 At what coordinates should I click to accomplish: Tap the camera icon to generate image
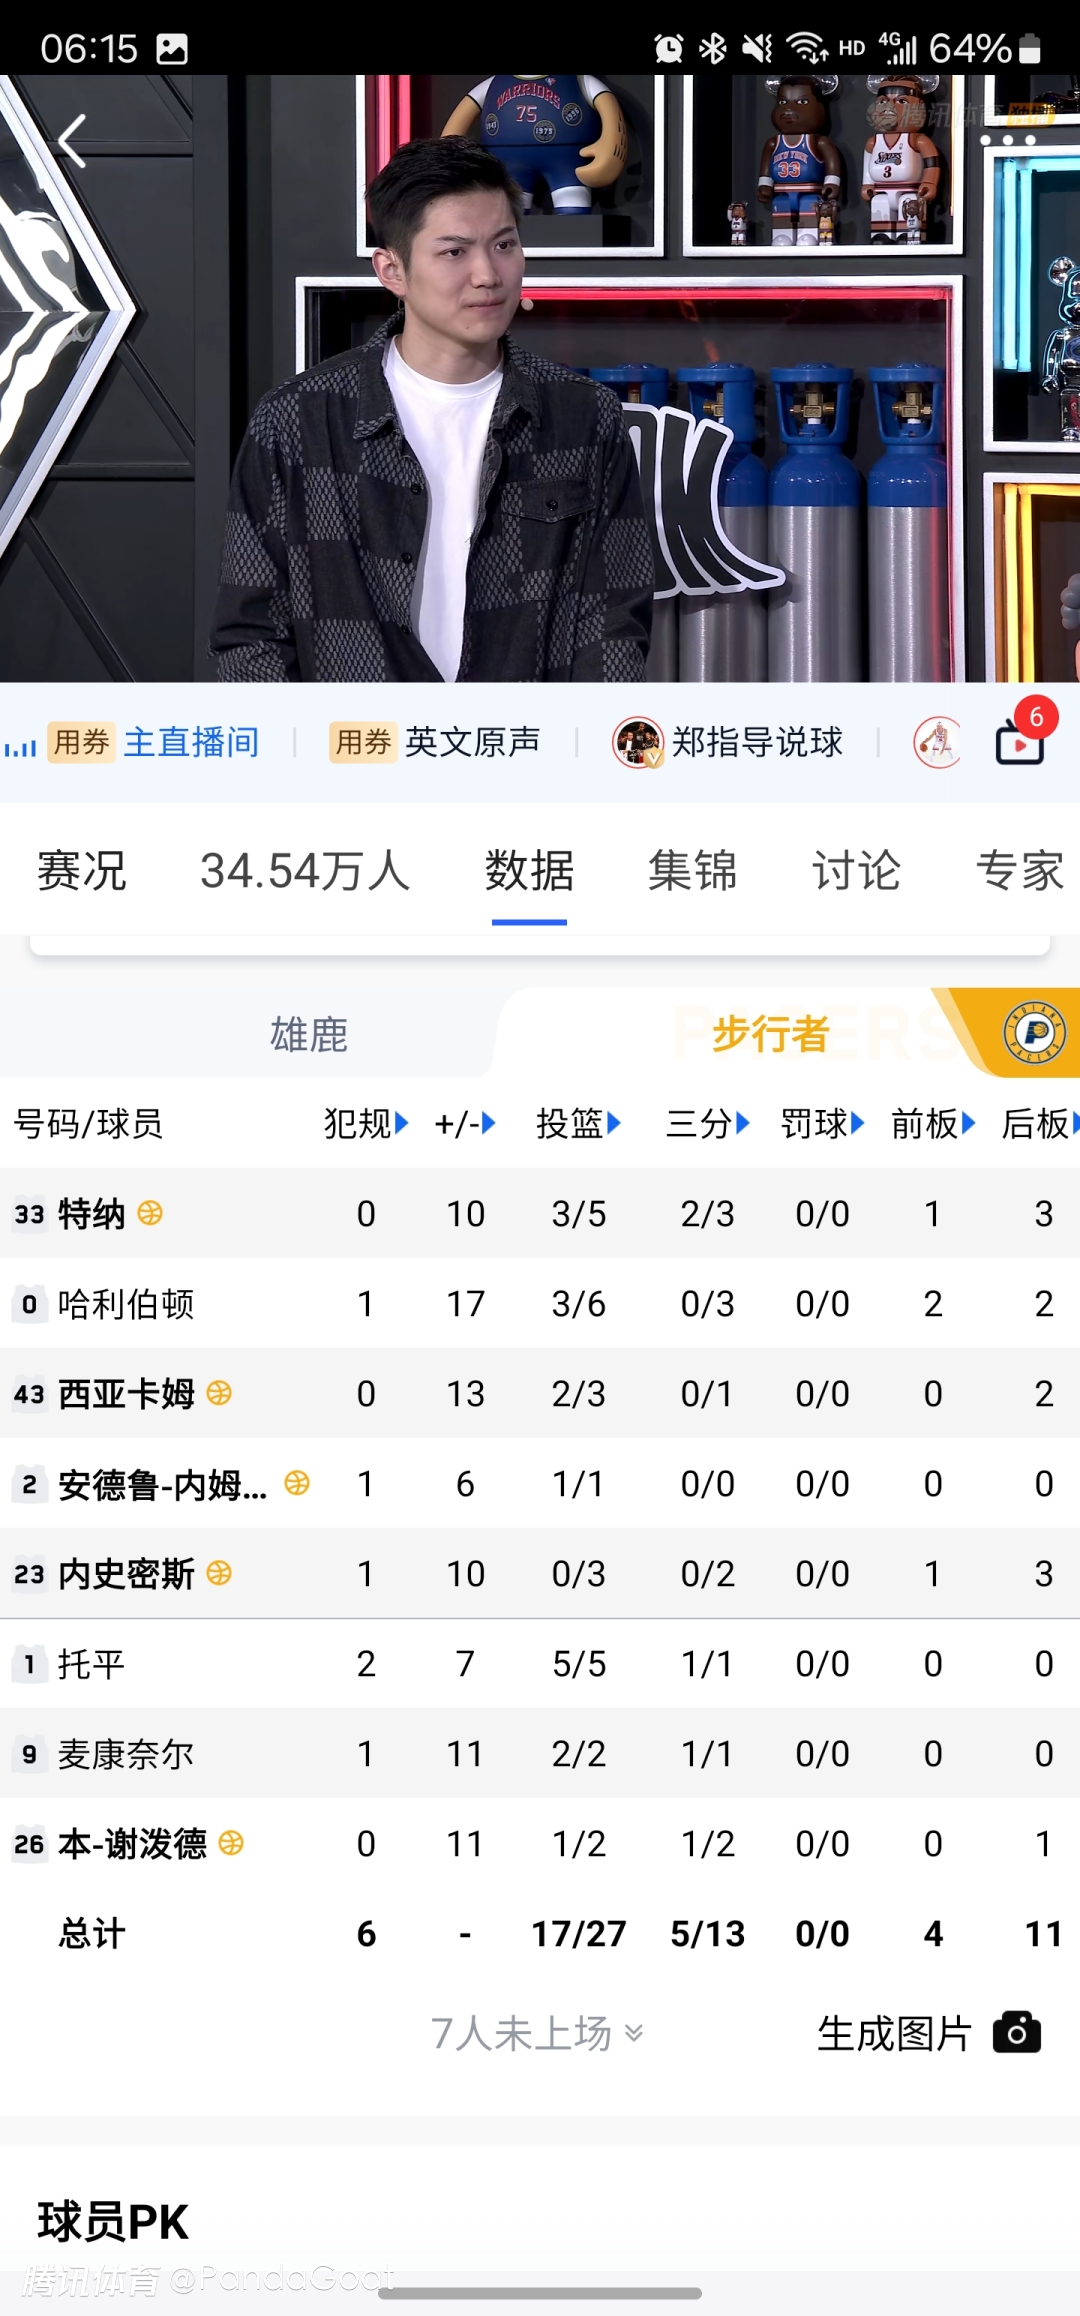coord(1016,2033)
